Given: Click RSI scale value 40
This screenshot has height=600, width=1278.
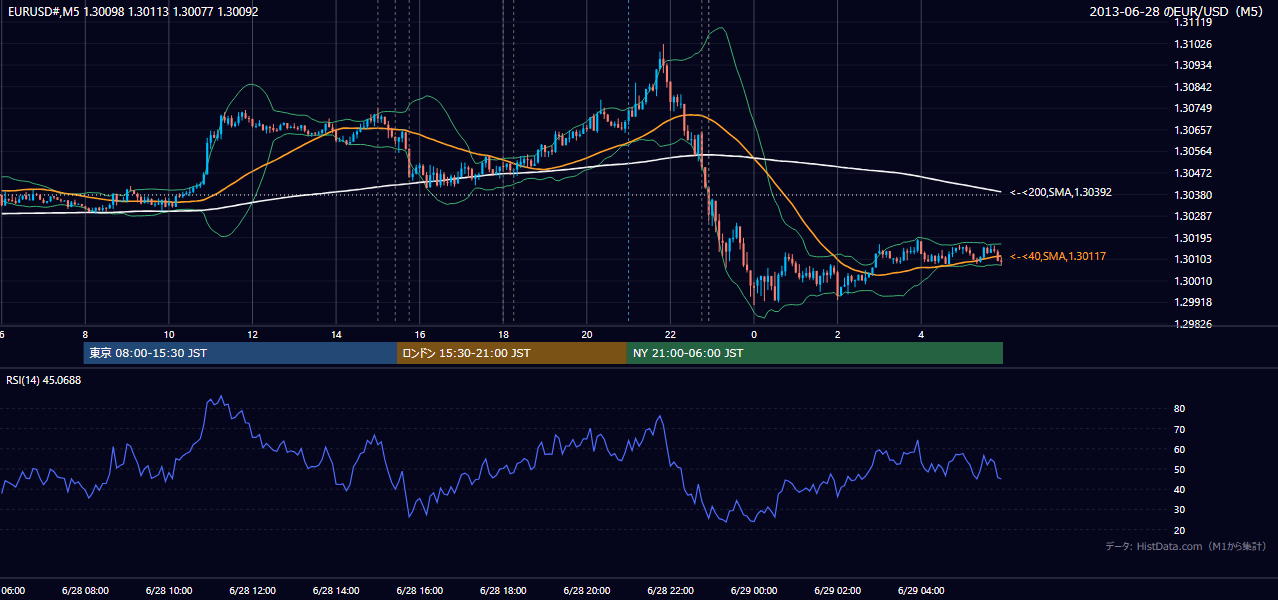Looking at the screenshot, I should [1180, 489].
